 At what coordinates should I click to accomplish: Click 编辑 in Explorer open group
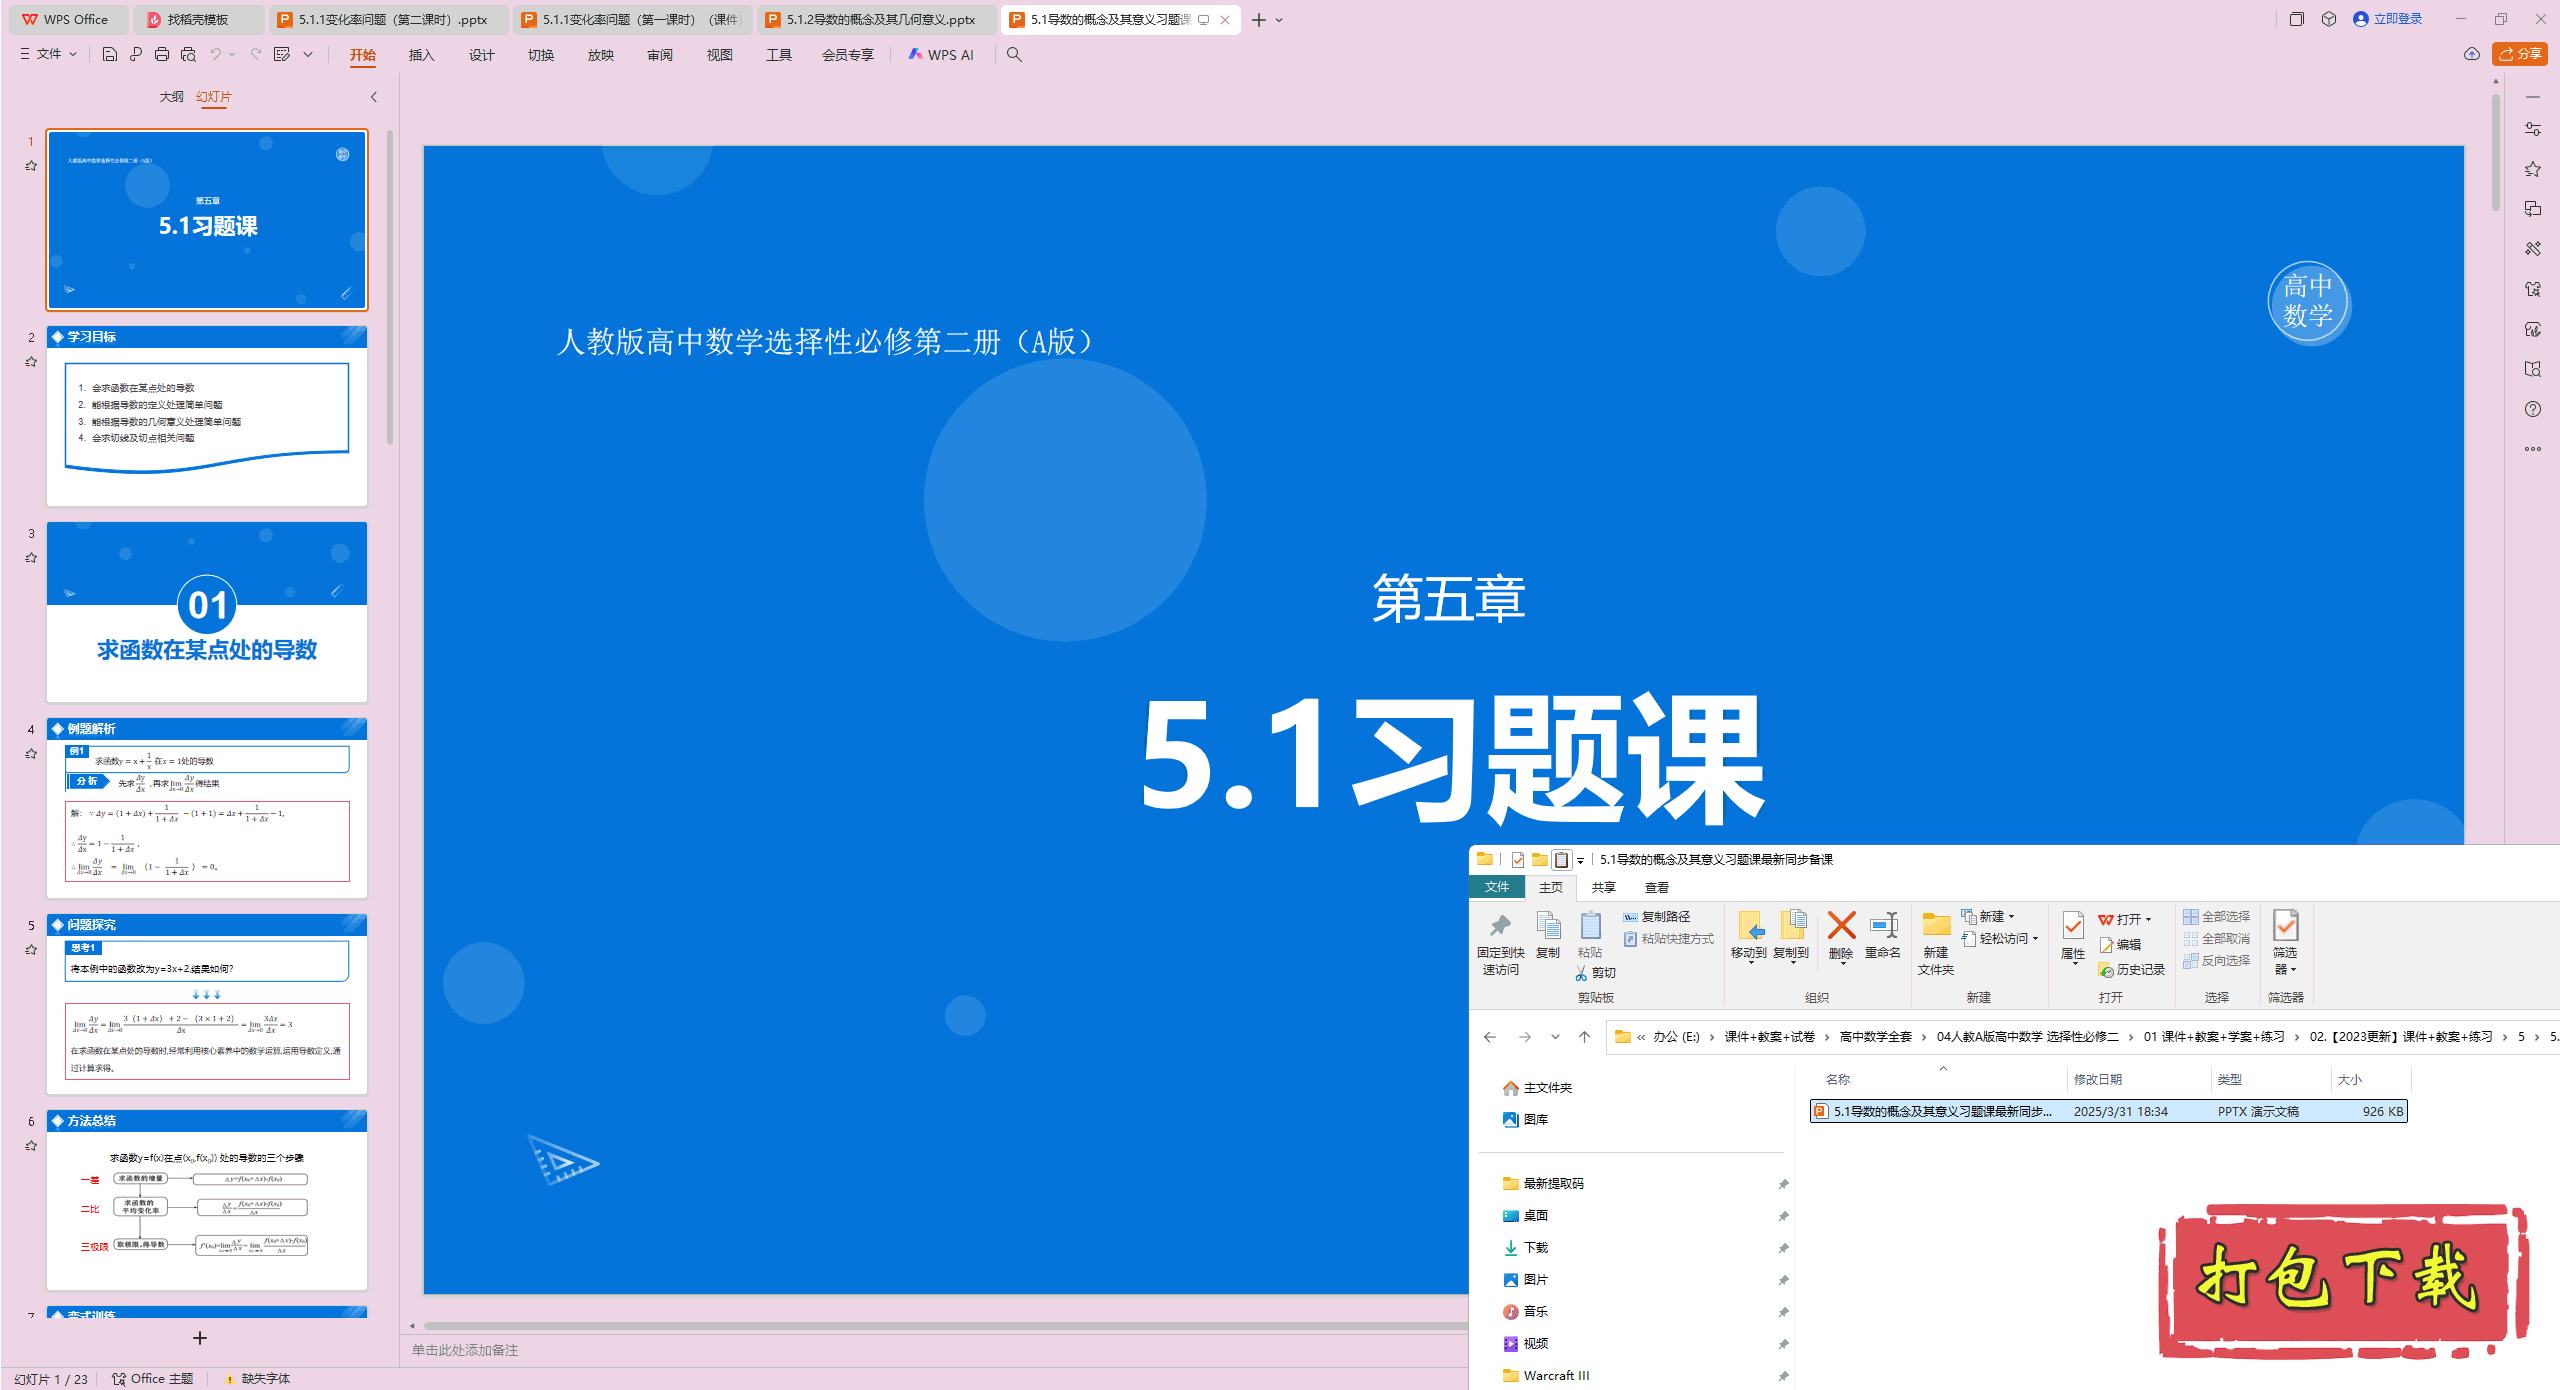2120,945
